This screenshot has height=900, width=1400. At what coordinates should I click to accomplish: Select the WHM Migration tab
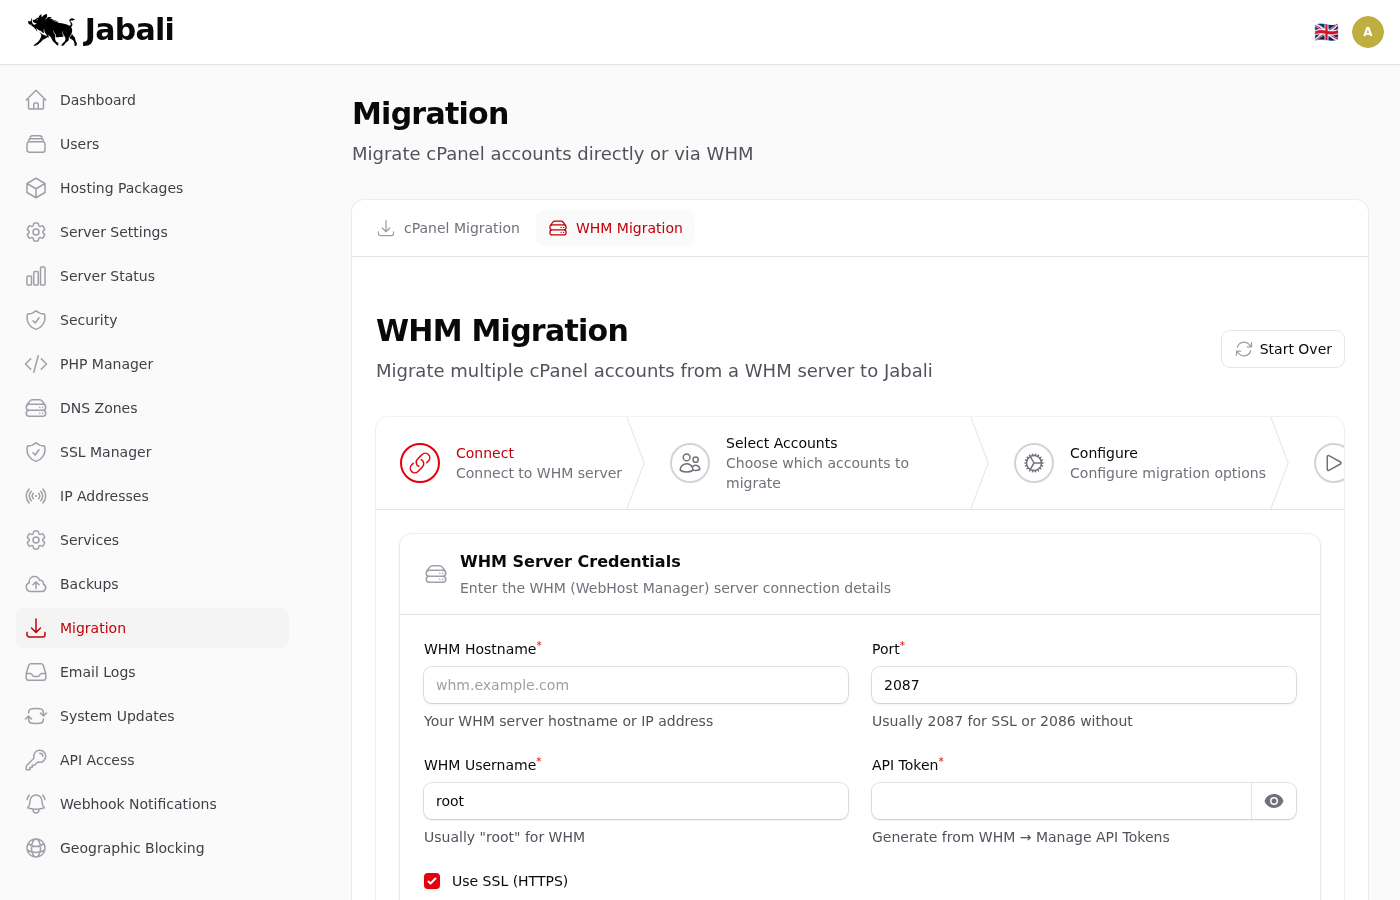click(615, 228)
